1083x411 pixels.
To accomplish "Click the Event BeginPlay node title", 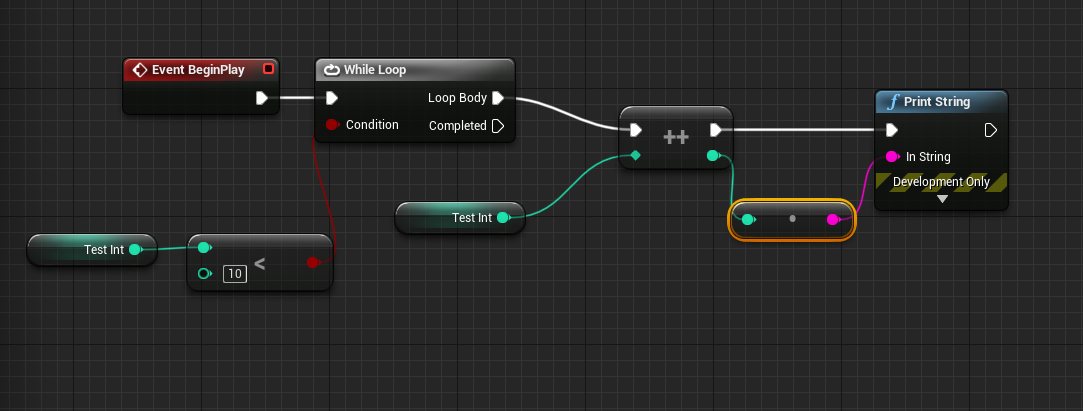I will point(198,70).
